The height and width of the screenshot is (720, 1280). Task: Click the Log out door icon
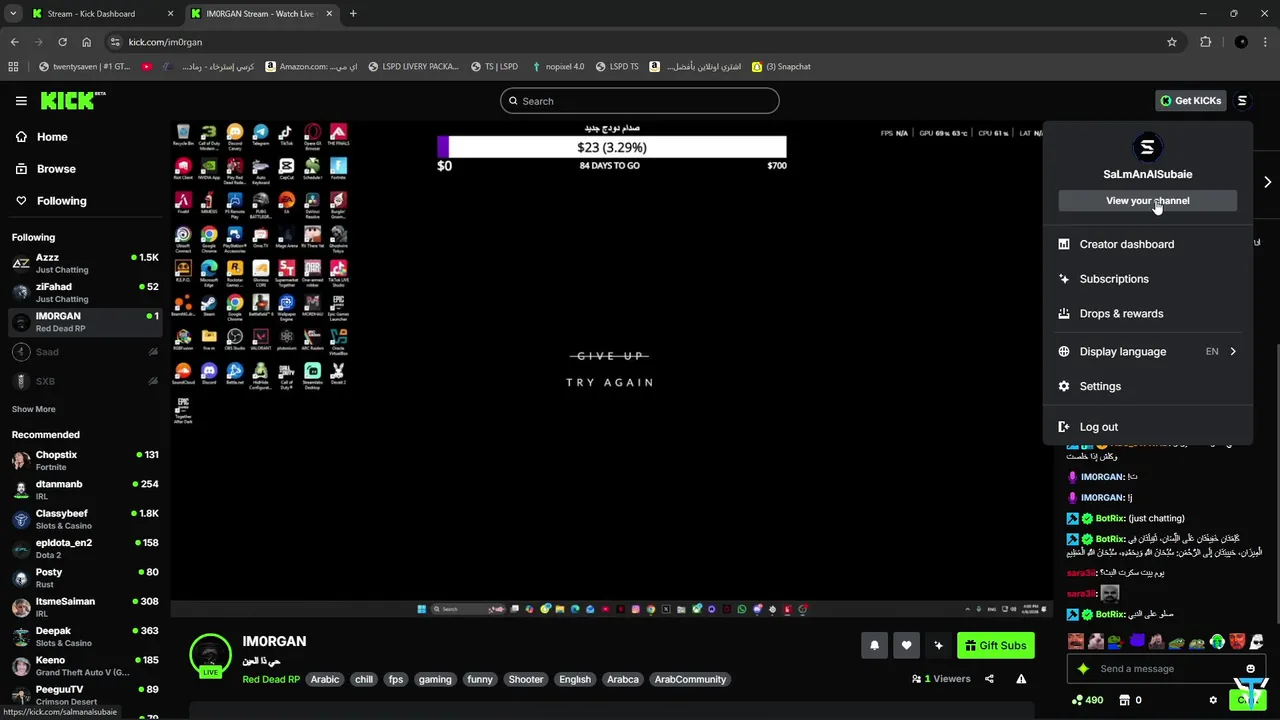pos(1063,427)
